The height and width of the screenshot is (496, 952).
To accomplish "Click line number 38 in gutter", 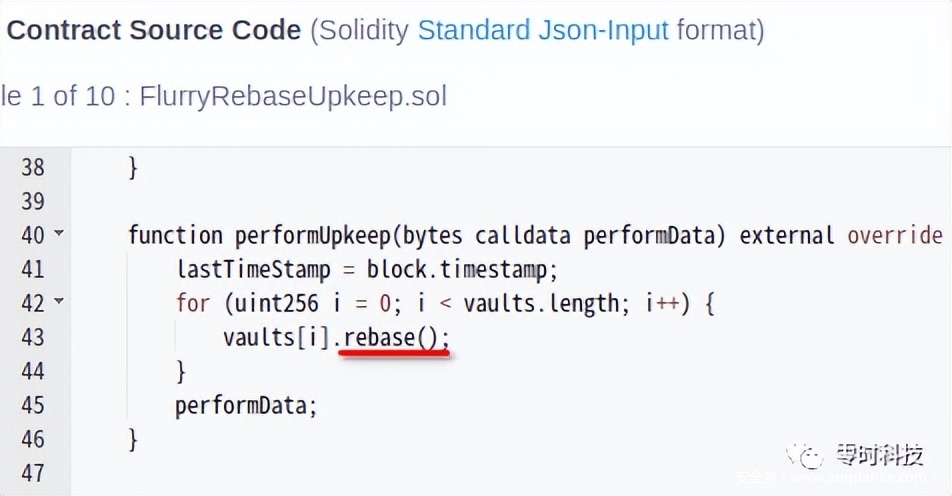I will pyautogui.click(x=33, y=167).
